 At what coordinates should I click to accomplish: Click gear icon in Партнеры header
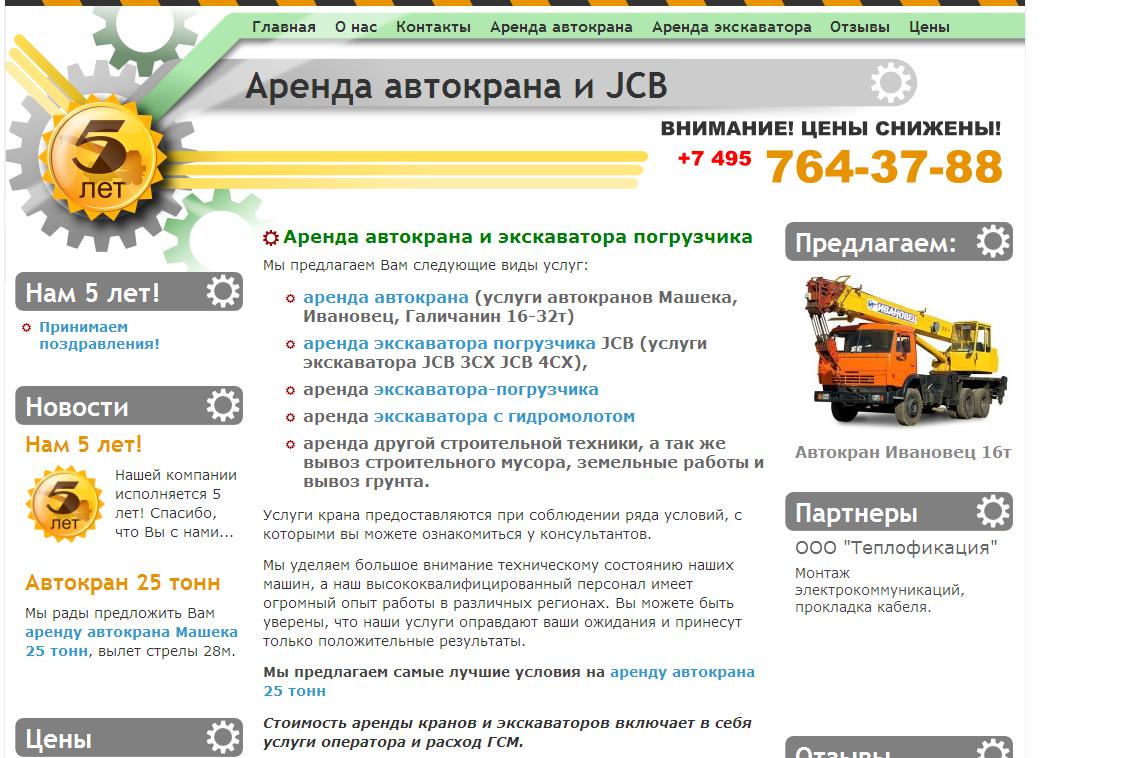click(994, 511)
